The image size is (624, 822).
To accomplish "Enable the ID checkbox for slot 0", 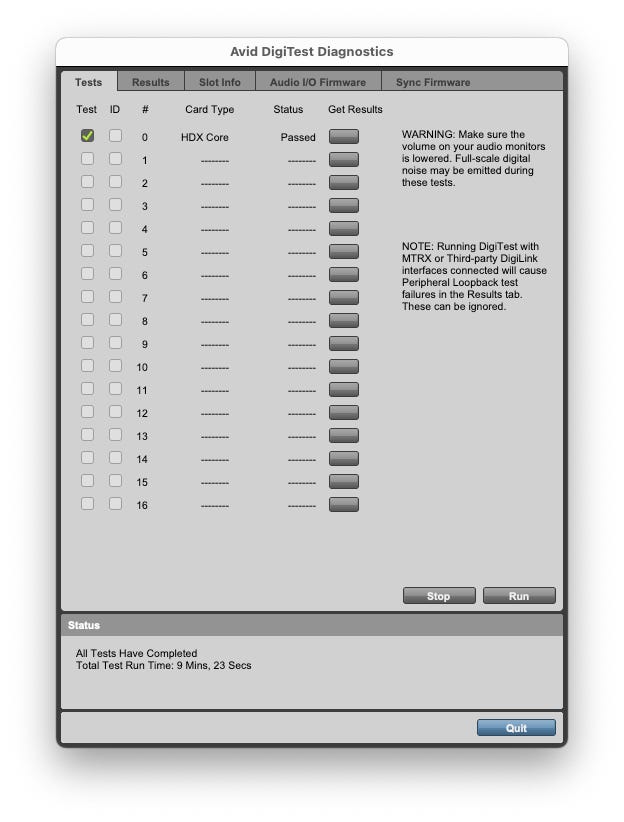I will 115,136.
